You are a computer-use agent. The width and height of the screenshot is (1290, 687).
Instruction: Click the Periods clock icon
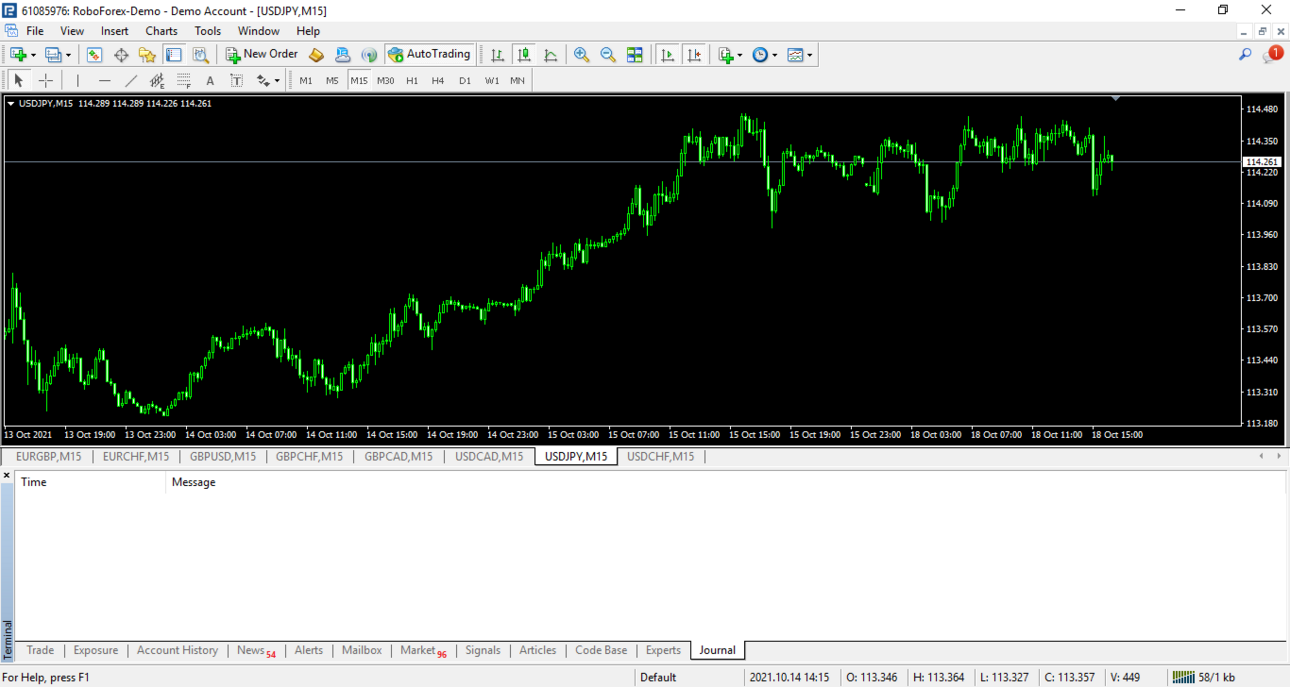pyautogui.click(x=760, y=55)
